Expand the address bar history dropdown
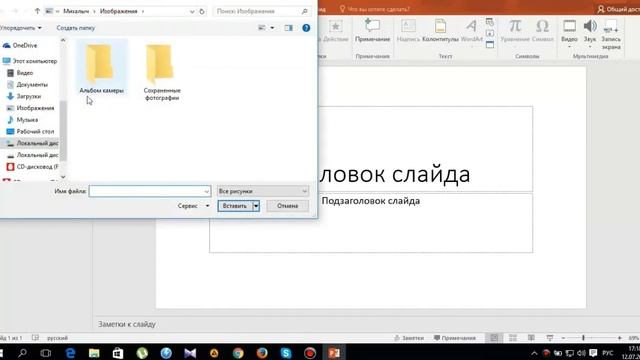Image resolution: width=640 pixels, height=360 pixels. point(192,11)
